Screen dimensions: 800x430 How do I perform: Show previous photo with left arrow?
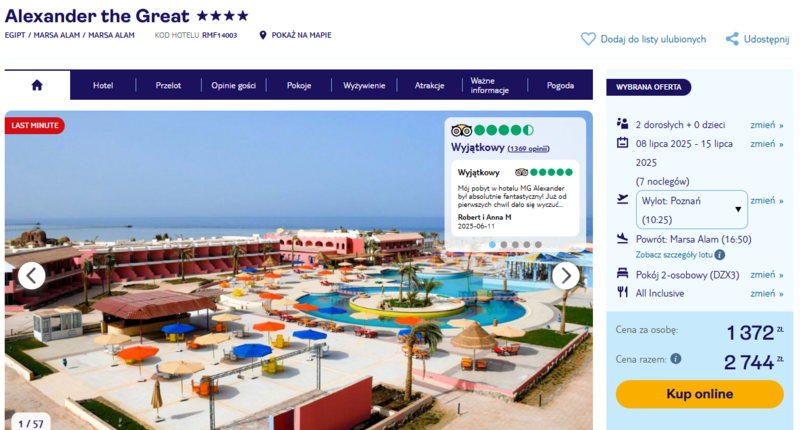(x=32, y=276)
